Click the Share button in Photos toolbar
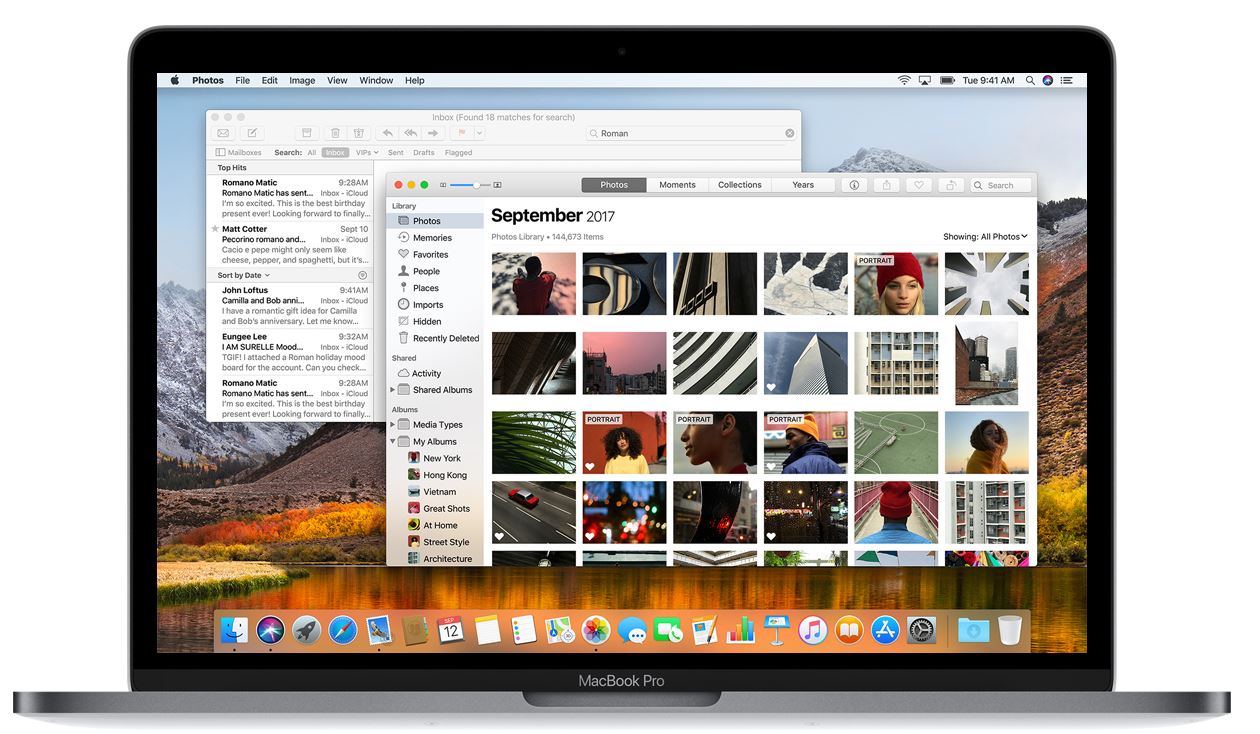Screen dimensions: 1260x734 click(x=886, y=185)
